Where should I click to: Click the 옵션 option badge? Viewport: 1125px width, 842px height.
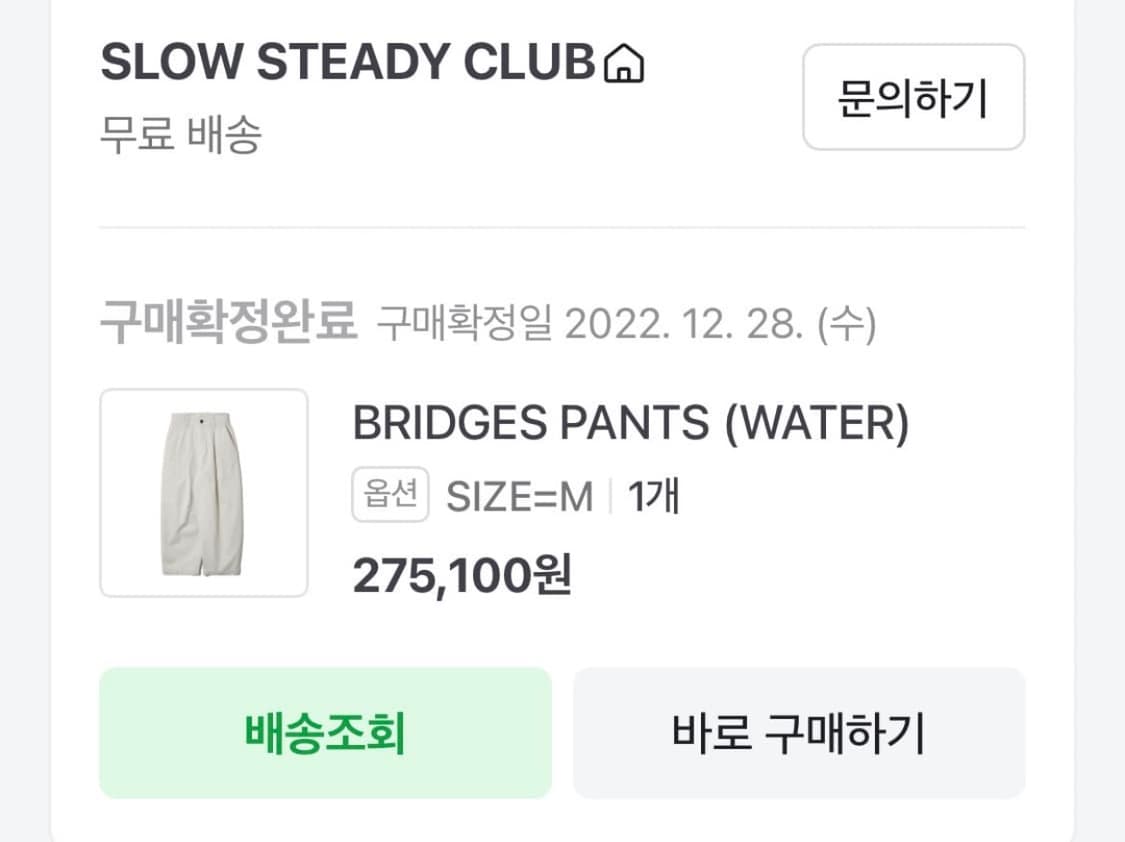tap(390, 495)
